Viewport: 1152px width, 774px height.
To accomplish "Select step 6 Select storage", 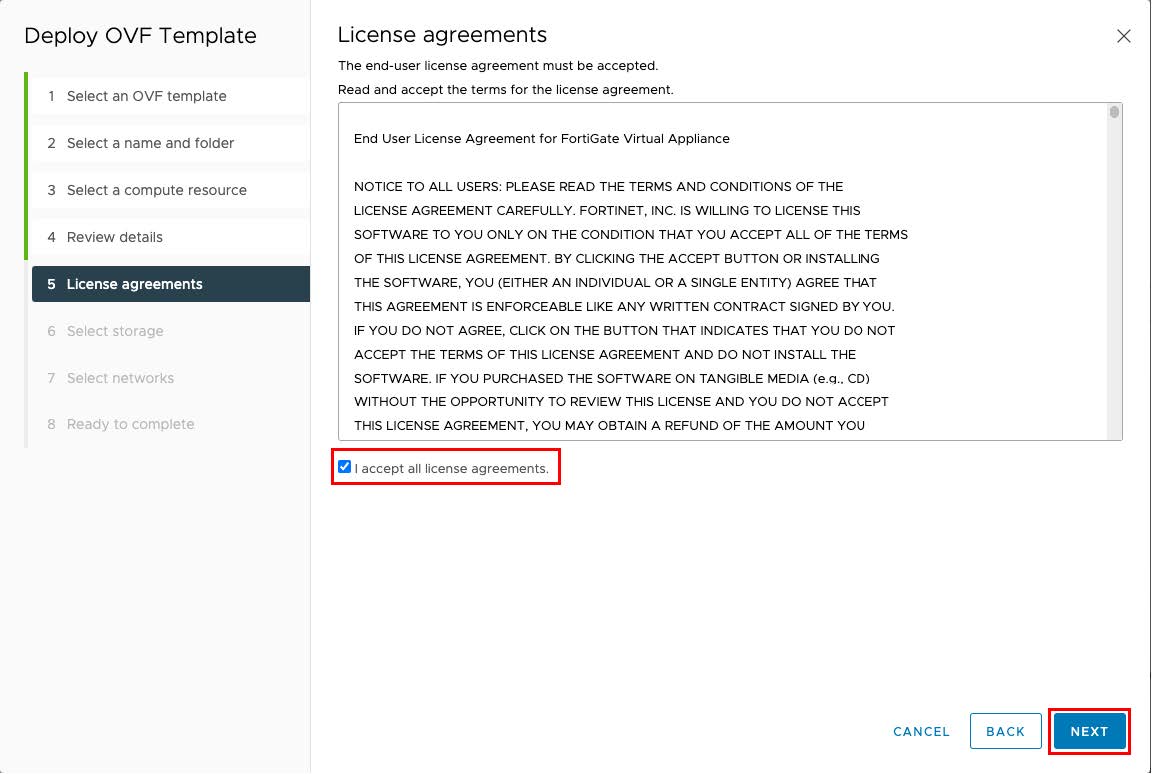I will click(170, 331).
